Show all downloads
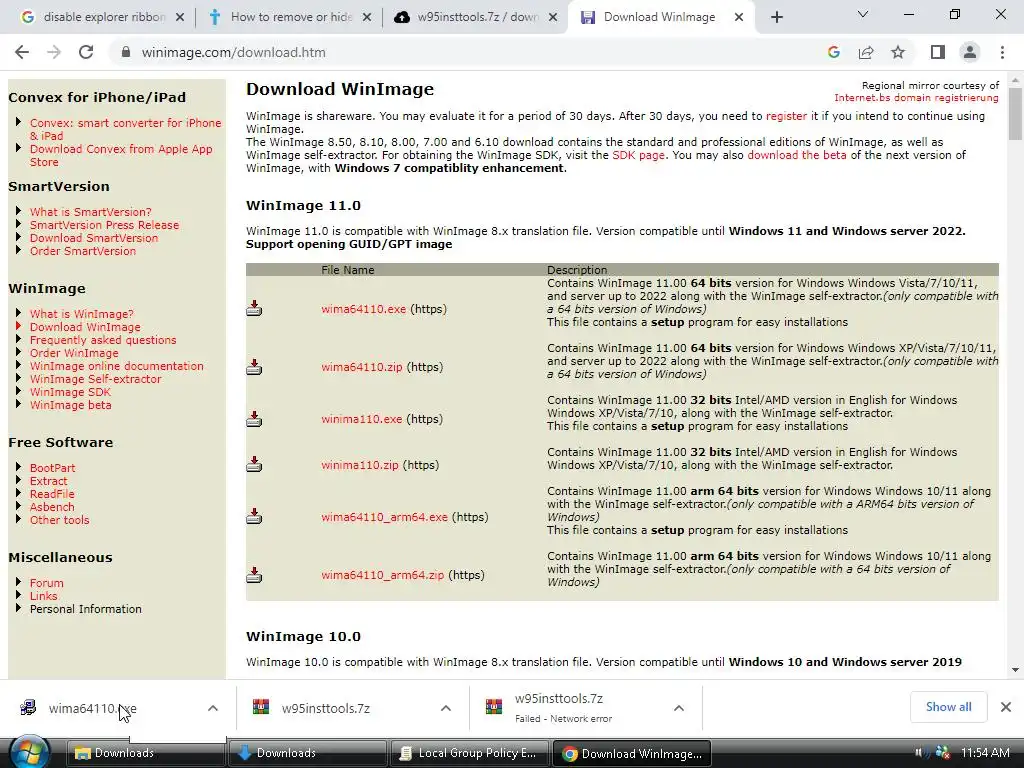The image size is (1024, 768). click(948, 707)
